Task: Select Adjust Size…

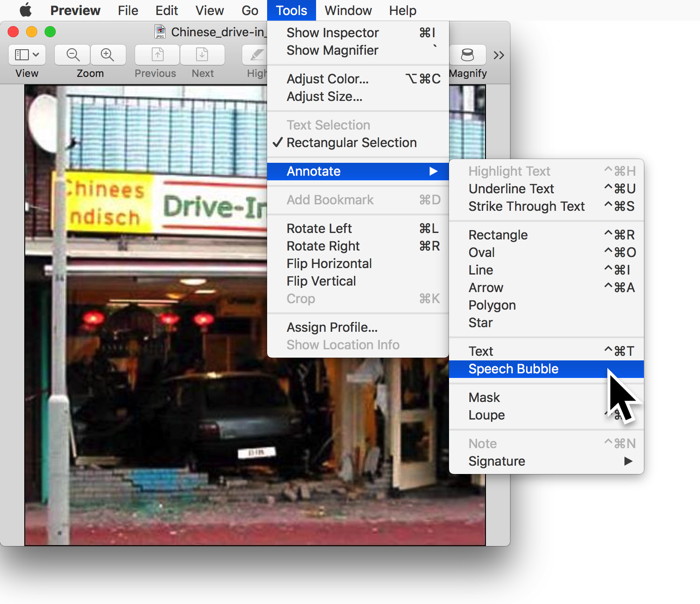Action: pyautogui.click(x=358, y=96)
